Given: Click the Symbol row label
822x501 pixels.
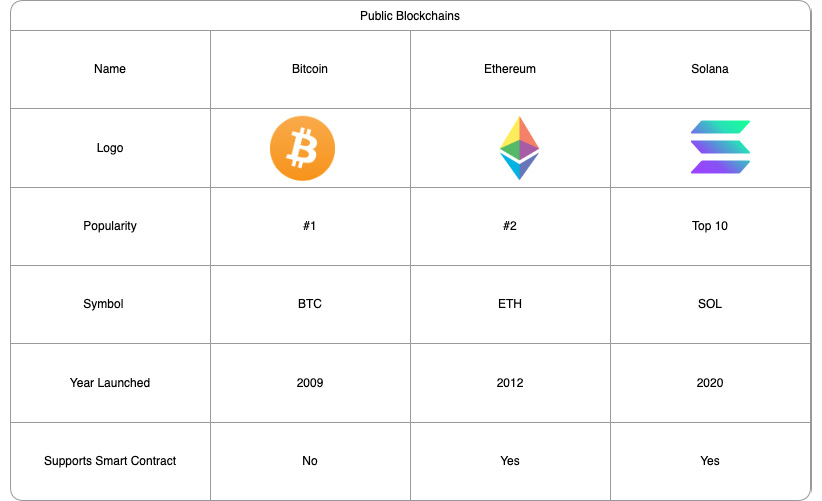Looking at the screenshot, I should pyautogui.click(x=104, y=304).
